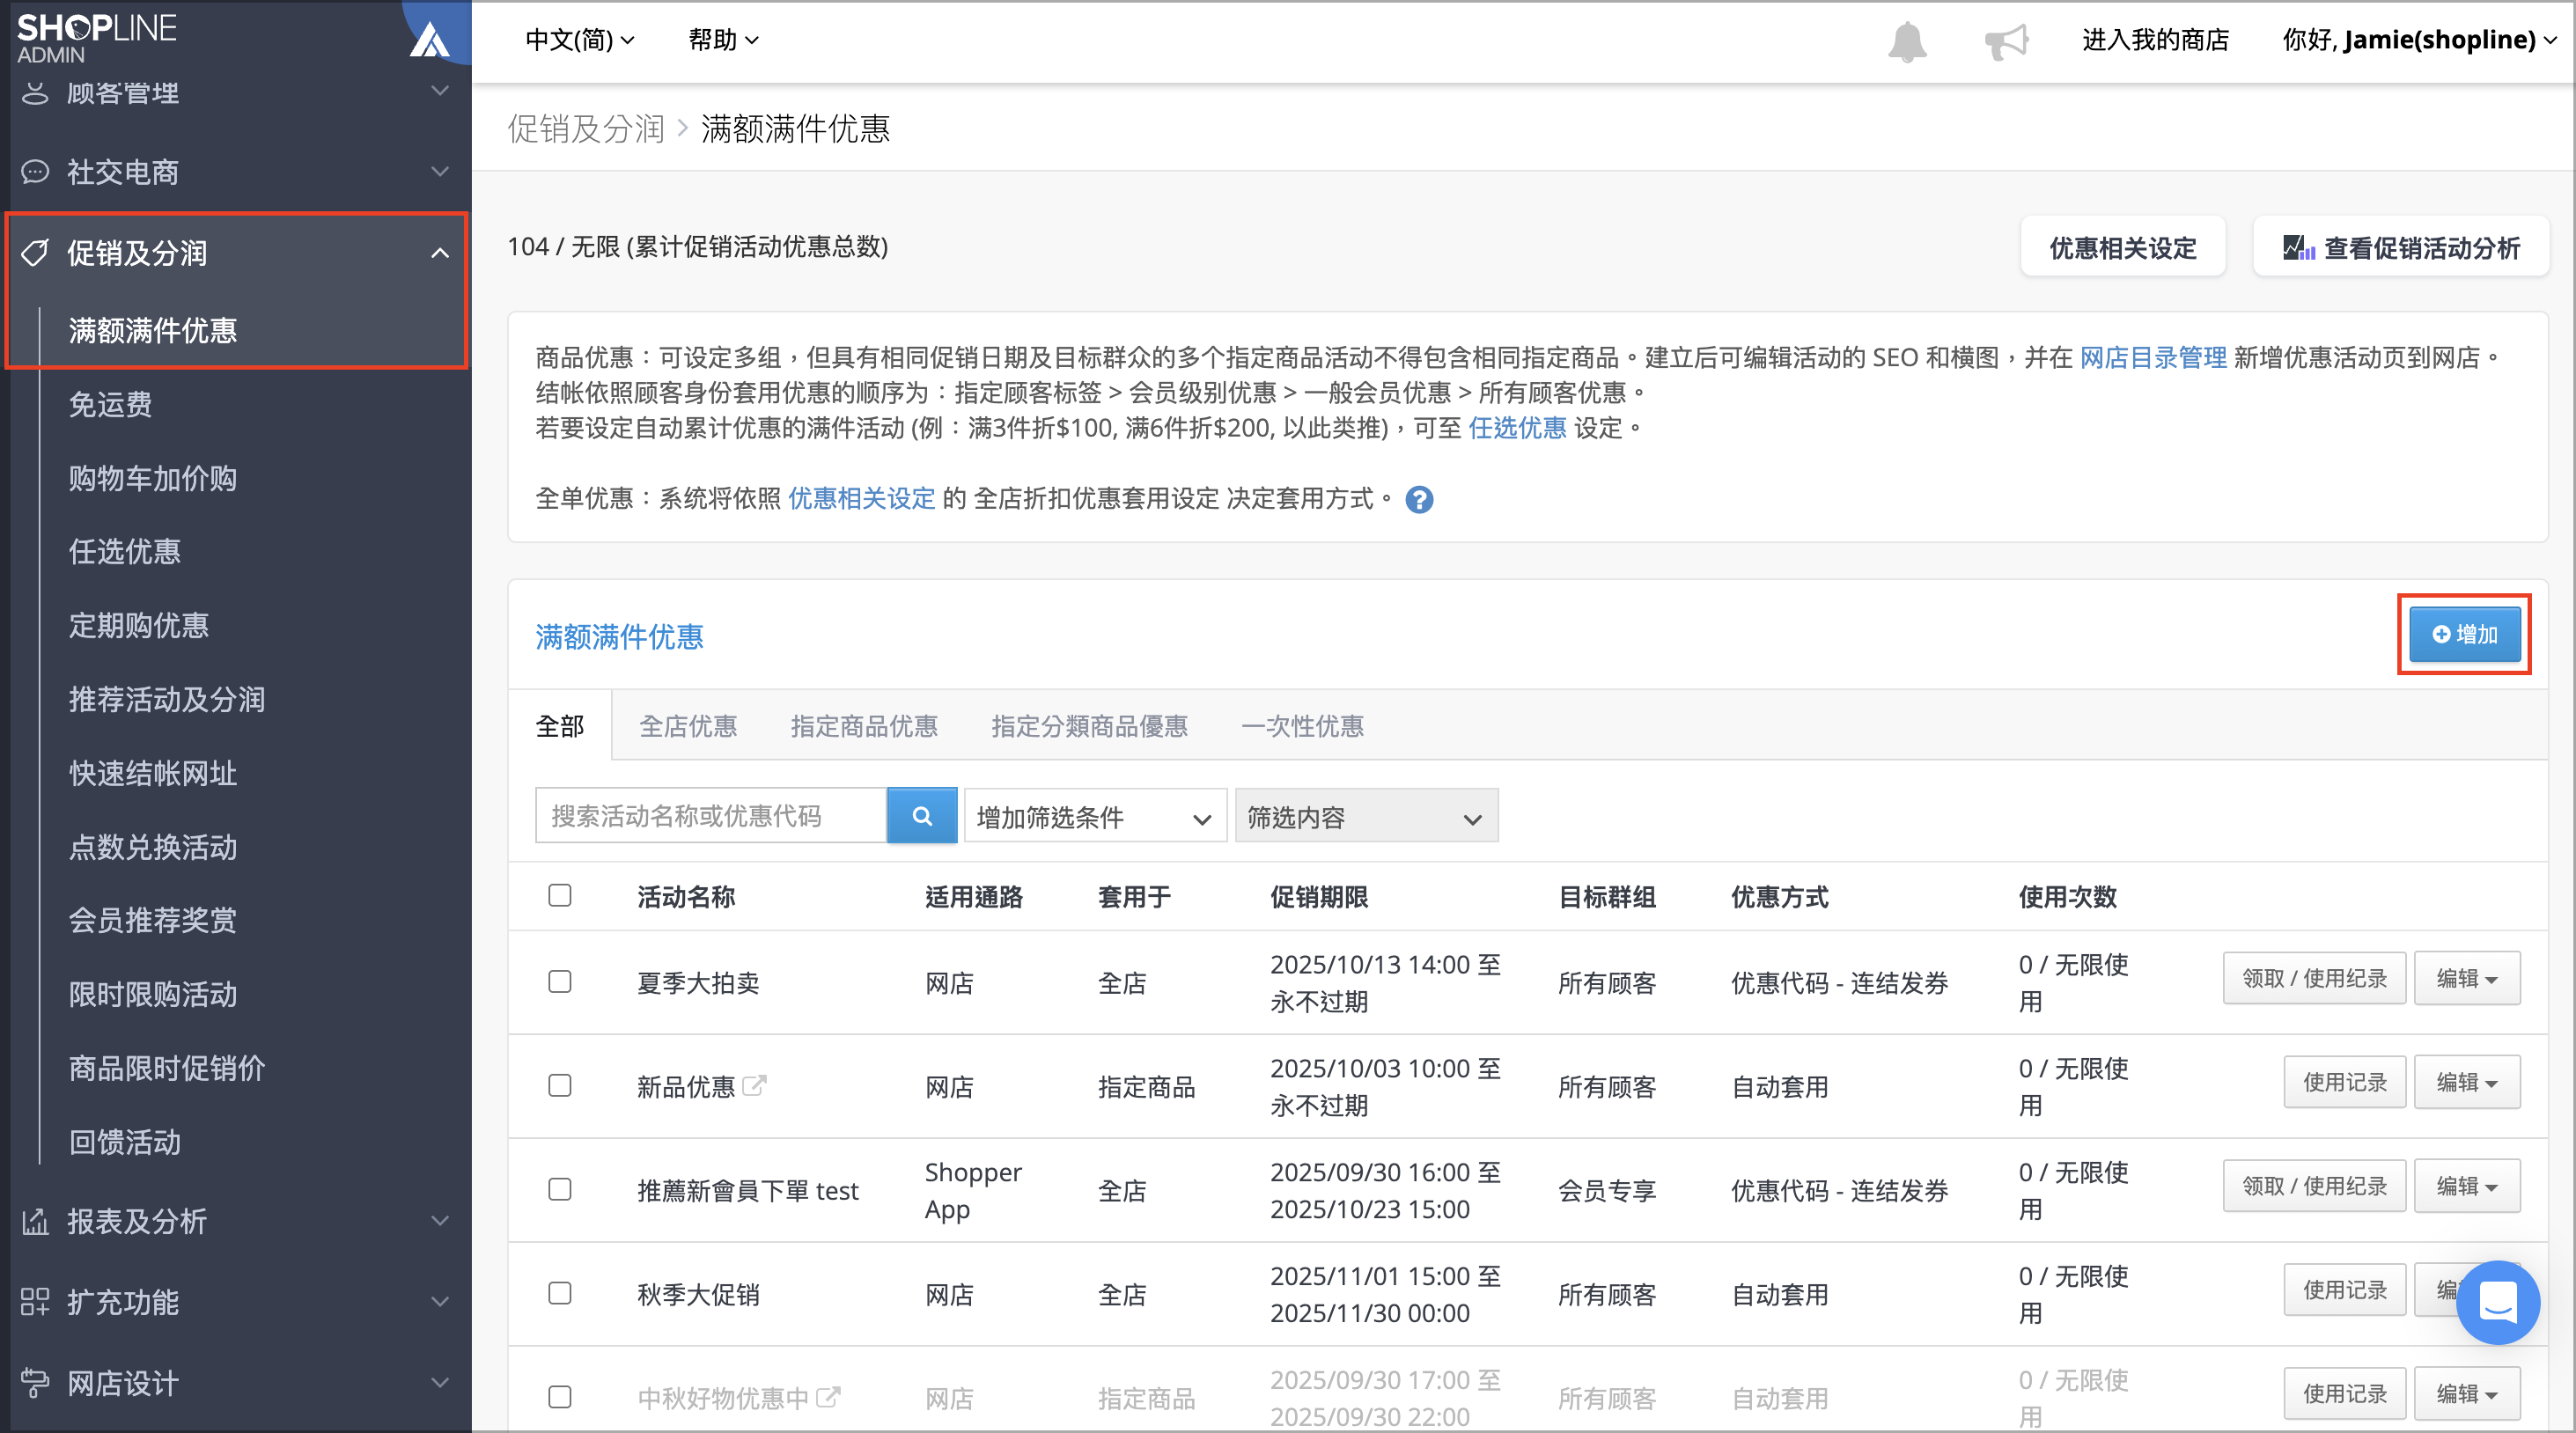Click the 扩充功能 grid icon
This screenshot has width=2576, height=1433.
tap(35, 1302)
